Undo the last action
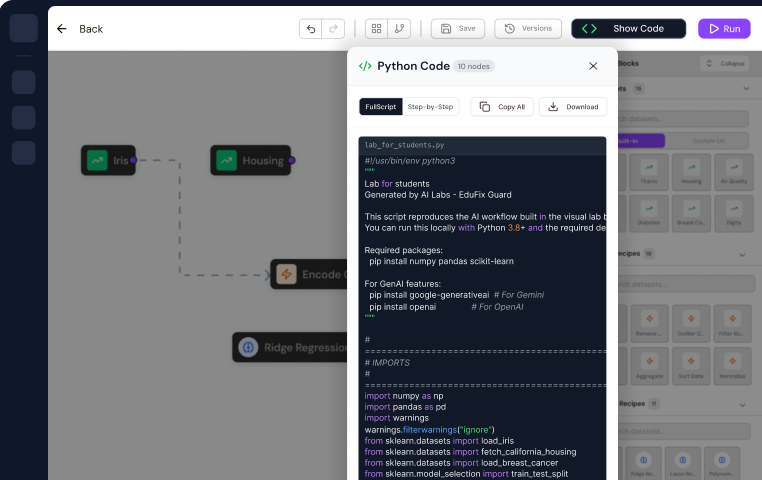 tap(311, 29)
